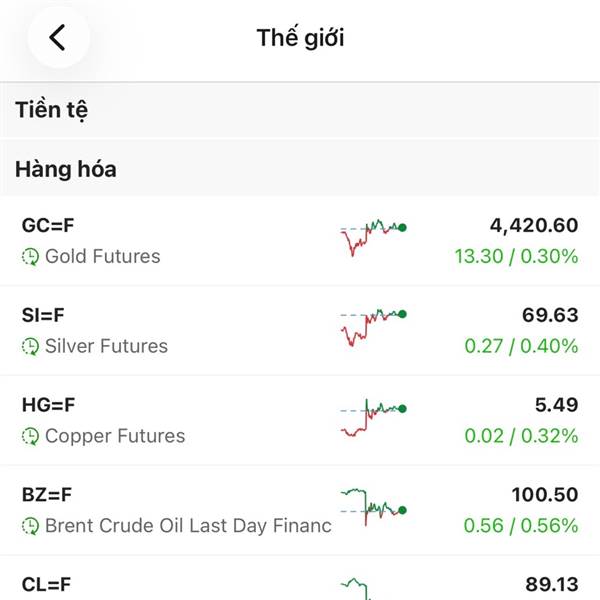Click the clock icon beside Copper Futures
Screen dimensions: 600x600
click(x=30, y=437)
